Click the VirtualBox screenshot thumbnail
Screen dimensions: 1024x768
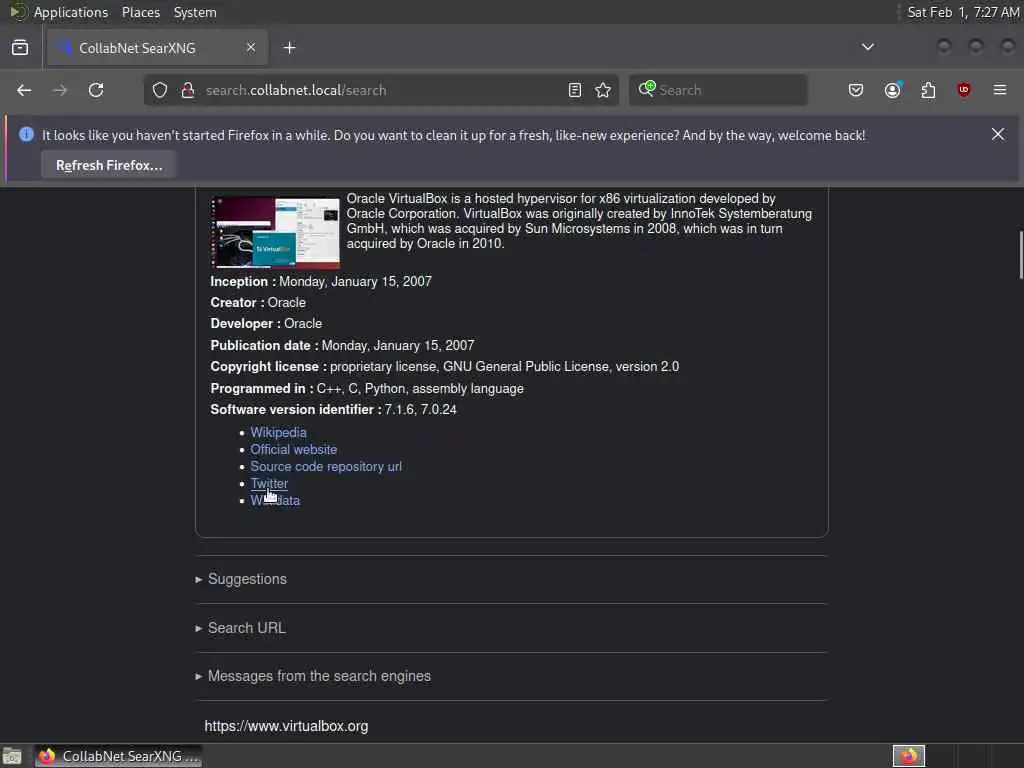tap(275, 232)
